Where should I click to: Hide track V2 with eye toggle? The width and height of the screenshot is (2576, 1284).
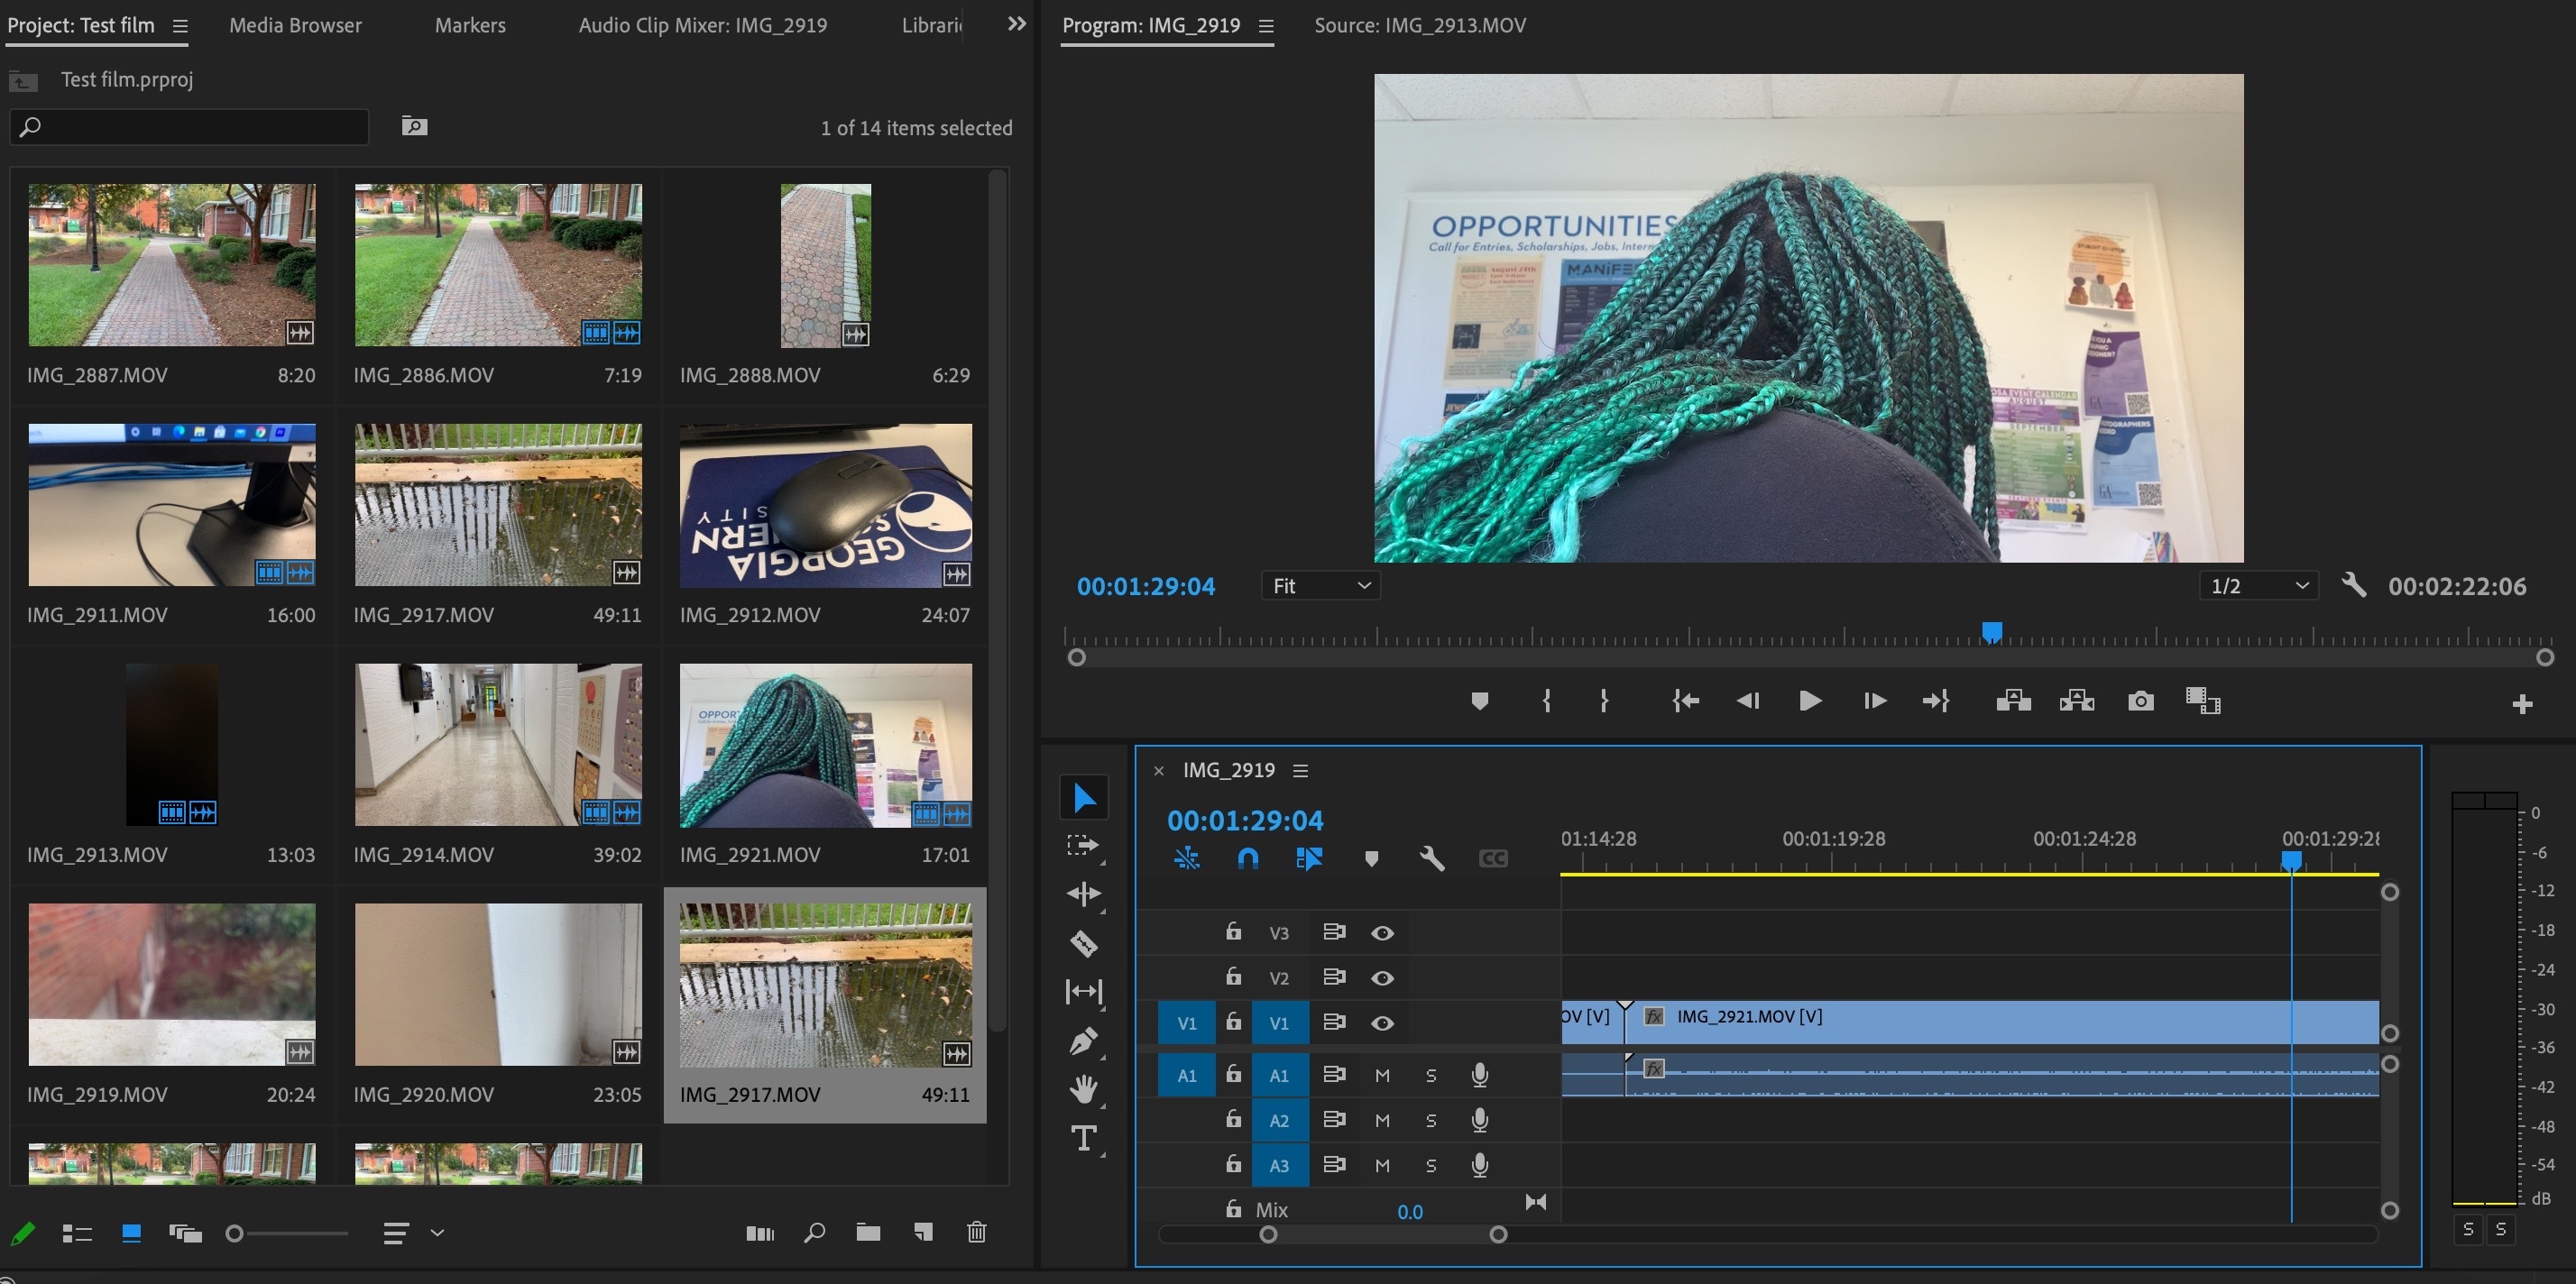coord(1382,978)
